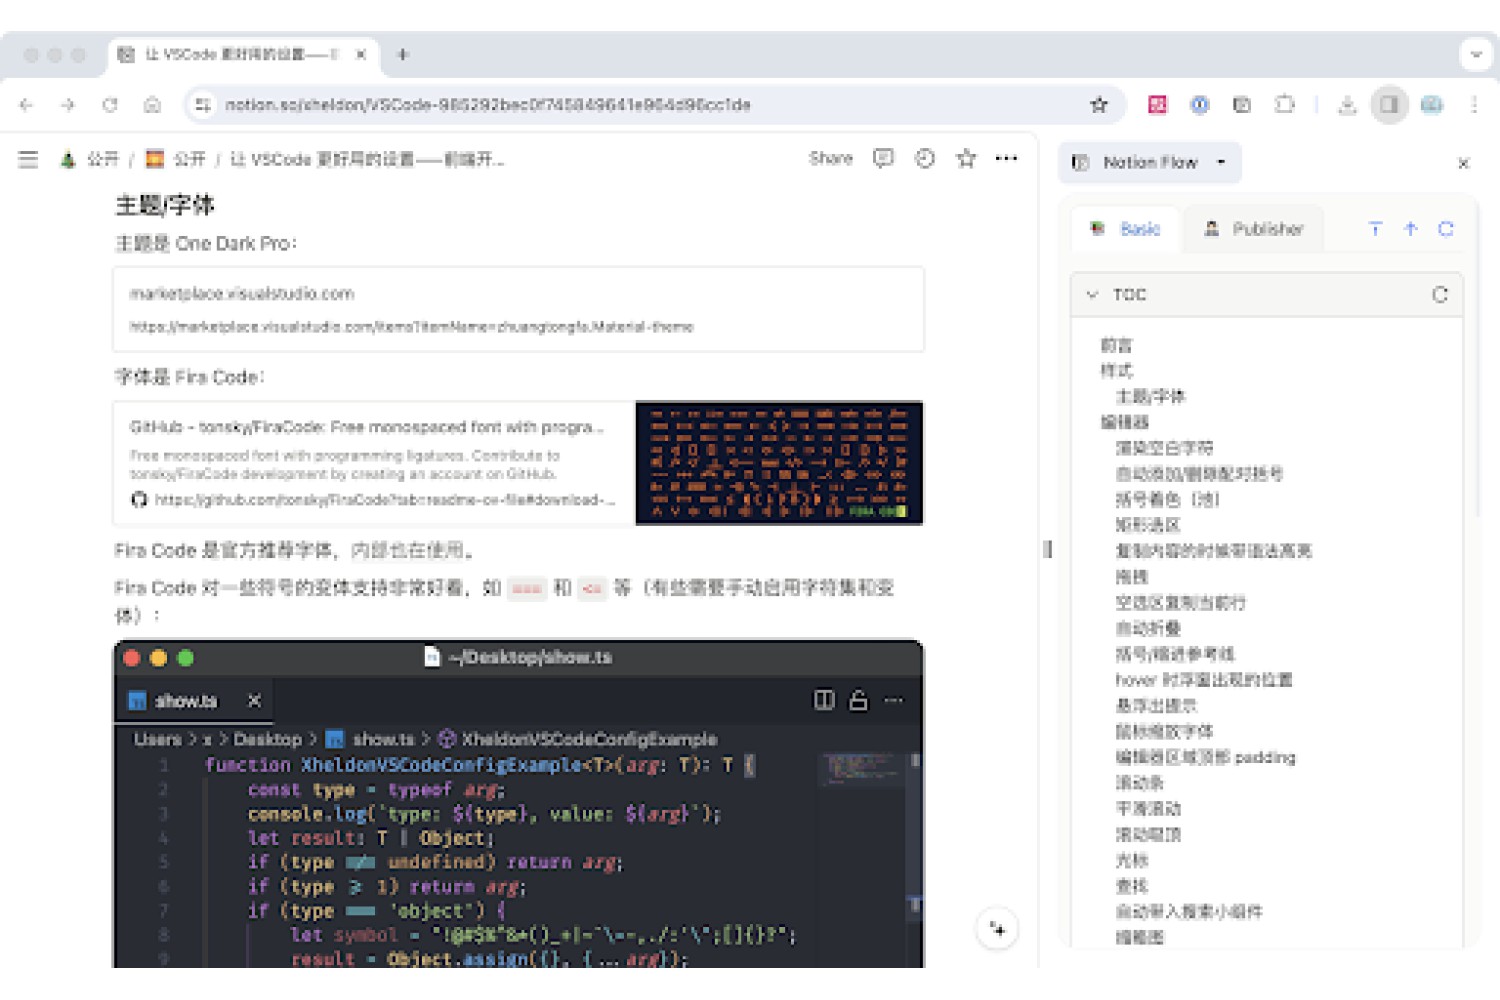Jump to 查找 TOC entry

1132,886
